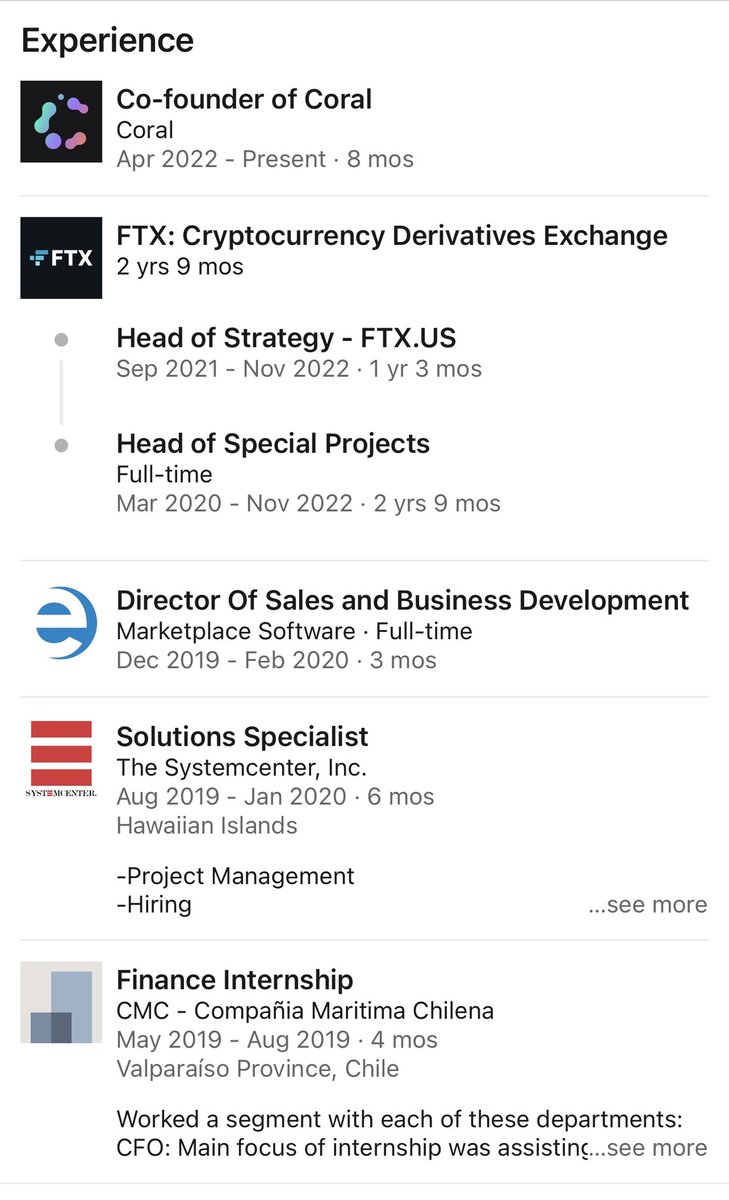Image resolution: width=729 pixels, height=1200 pixels.
Task: Open FTX: Cryptocurrency Derivatives Exchange company page
Action: (x=392, y=236)
